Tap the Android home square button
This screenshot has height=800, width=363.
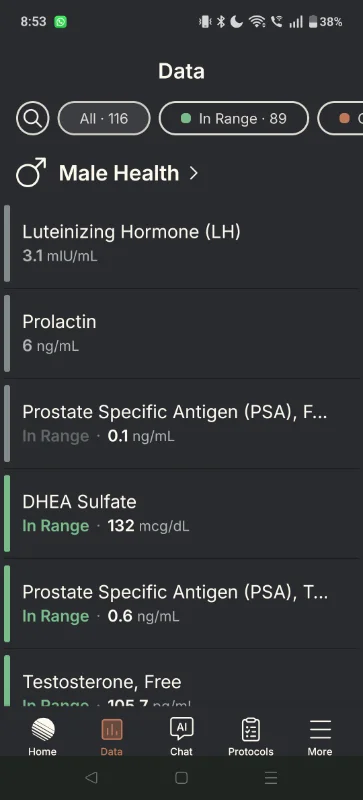tap(181, 778)
